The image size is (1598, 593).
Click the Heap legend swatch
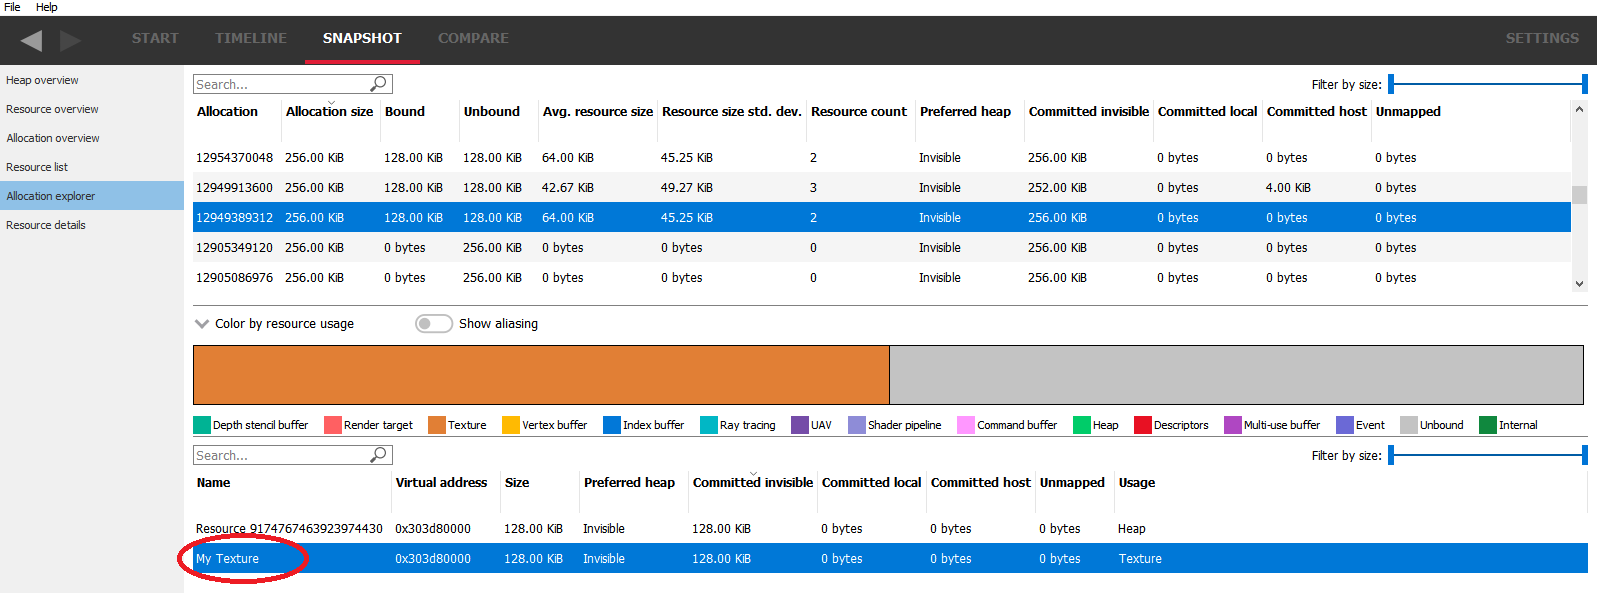coord(1081,425)
